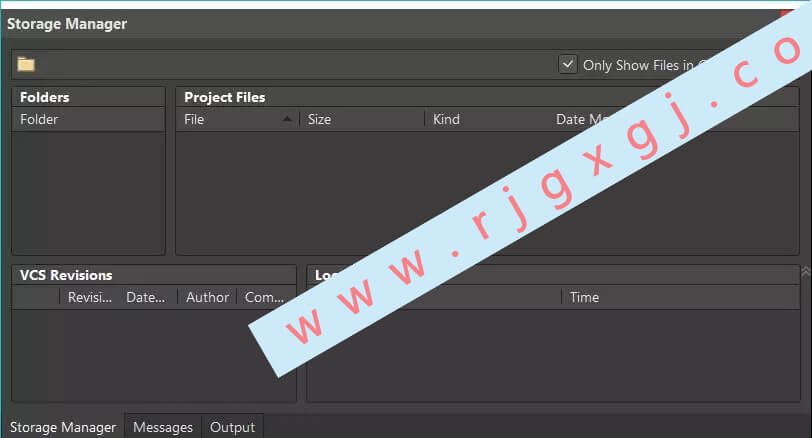Click the Author column header
Screen dimensions: 812x438
click(x=207, y=297)
